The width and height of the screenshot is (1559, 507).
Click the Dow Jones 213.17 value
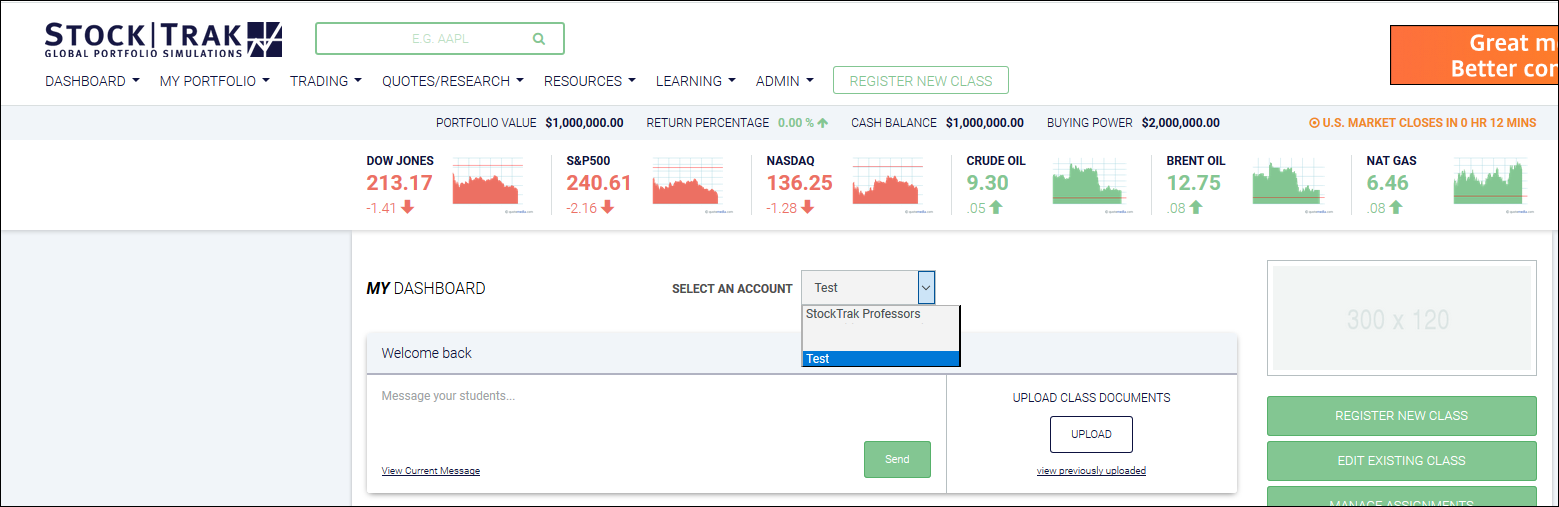click(x=400, y=183)
